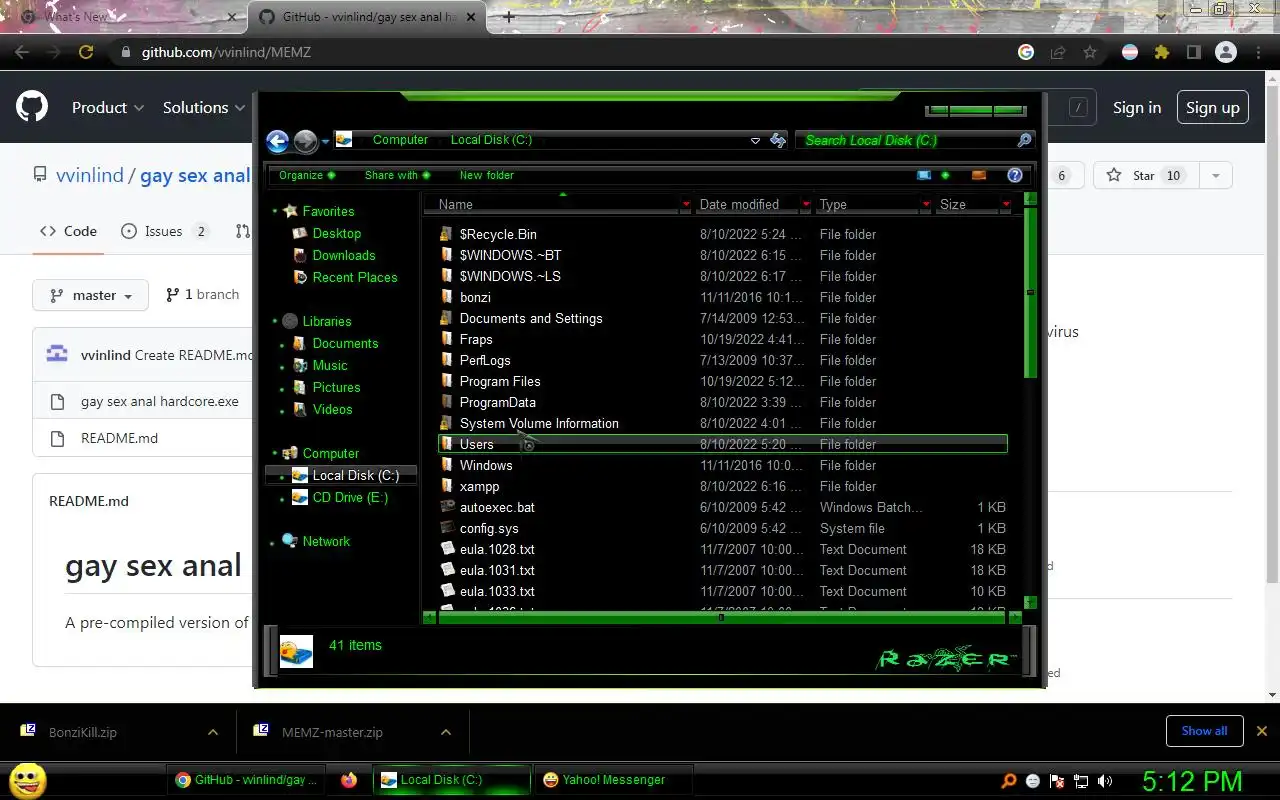This screenshot has width=1280, height=800.
Task: Click the Favorites star icon in navigation pane
Action: [x=291, y=211]
